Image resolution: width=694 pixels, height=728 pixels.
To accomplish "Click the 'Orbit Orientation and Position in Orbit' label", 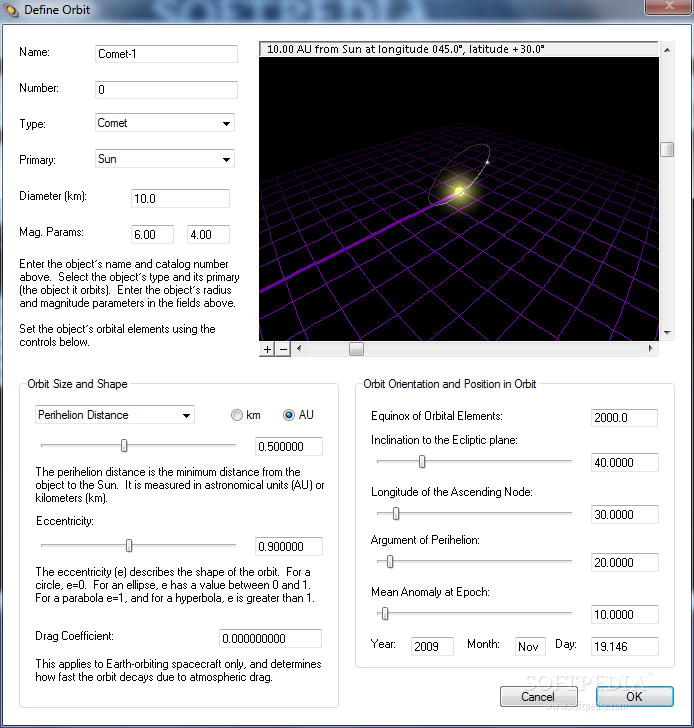I will pos(449,384).
